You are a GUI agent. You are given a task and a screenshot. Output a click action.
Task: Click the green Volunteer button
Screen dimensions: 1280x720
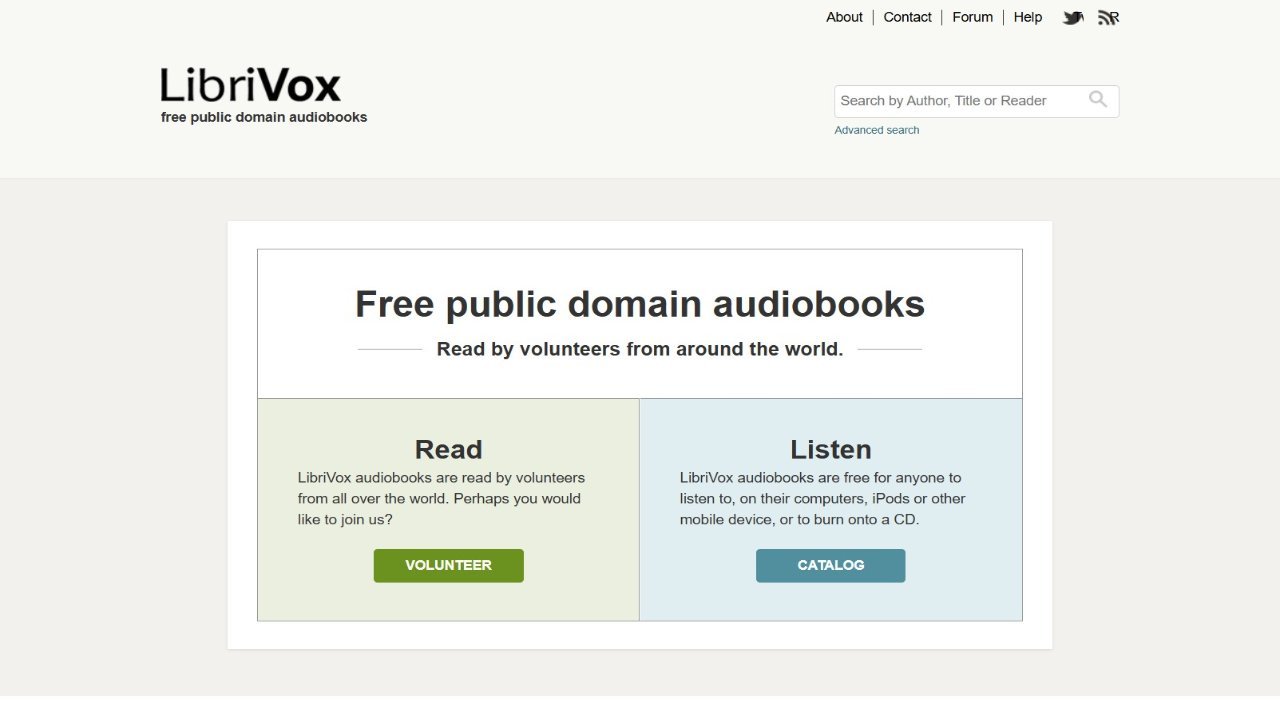click(x=449, y=566)
